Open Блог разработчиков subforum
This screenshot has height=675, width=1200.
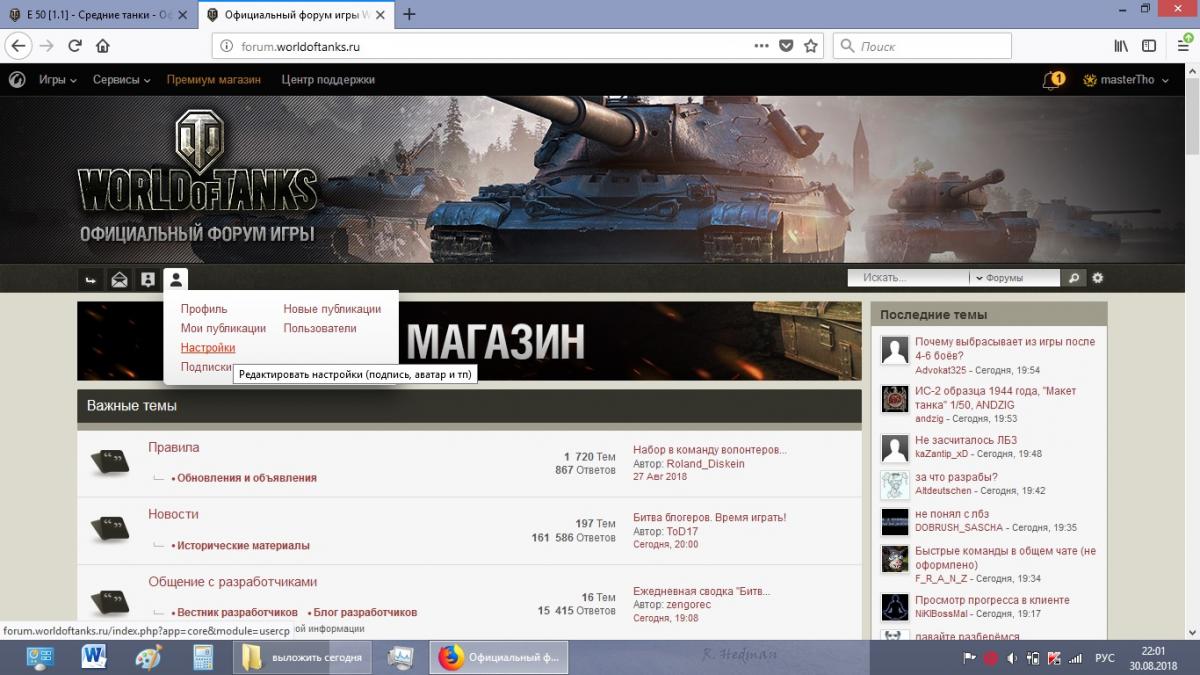(x=365, y=612)
